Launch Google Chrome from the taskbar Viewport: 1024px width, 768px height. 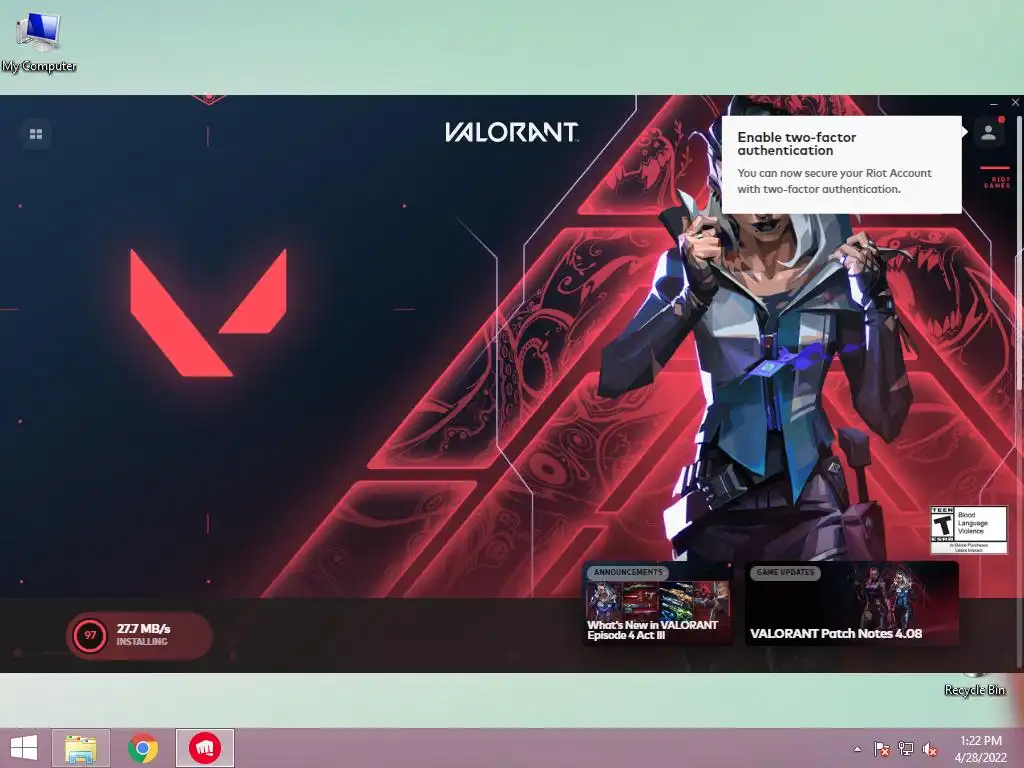point(142,748)
